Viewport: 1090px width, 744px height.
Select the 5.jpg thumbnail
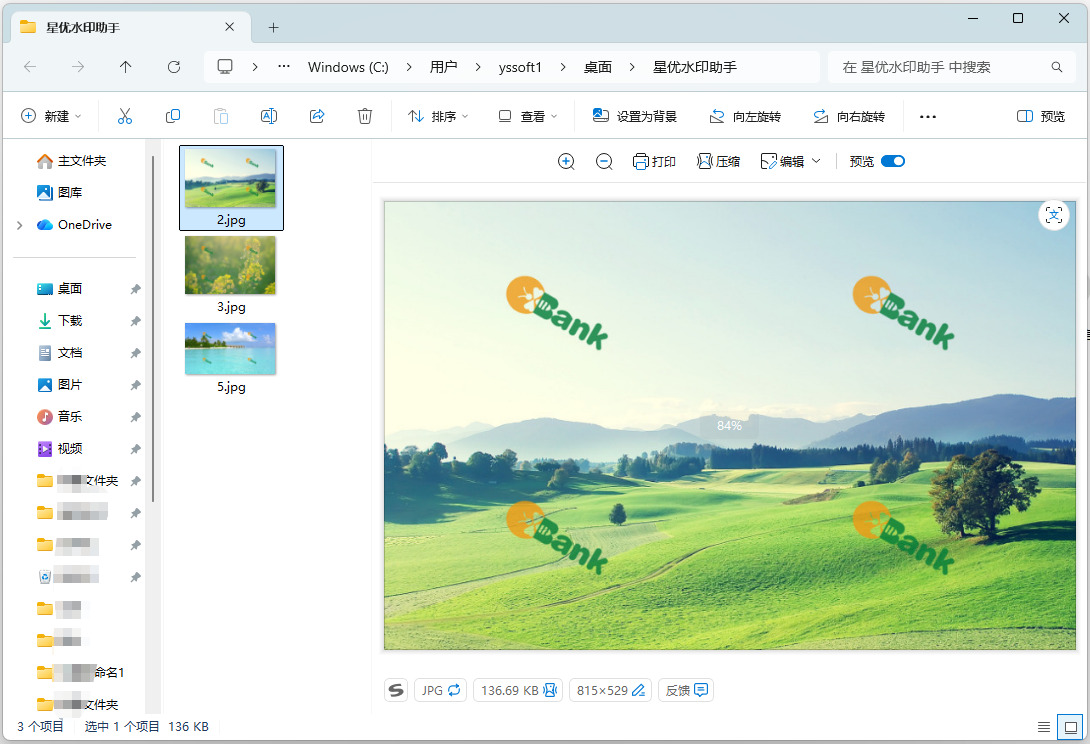231,359
